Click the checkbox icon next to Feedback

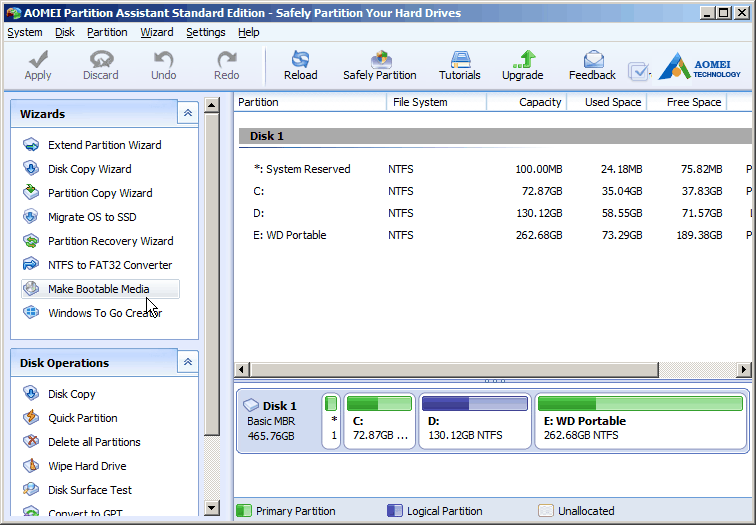pos(639,71)
